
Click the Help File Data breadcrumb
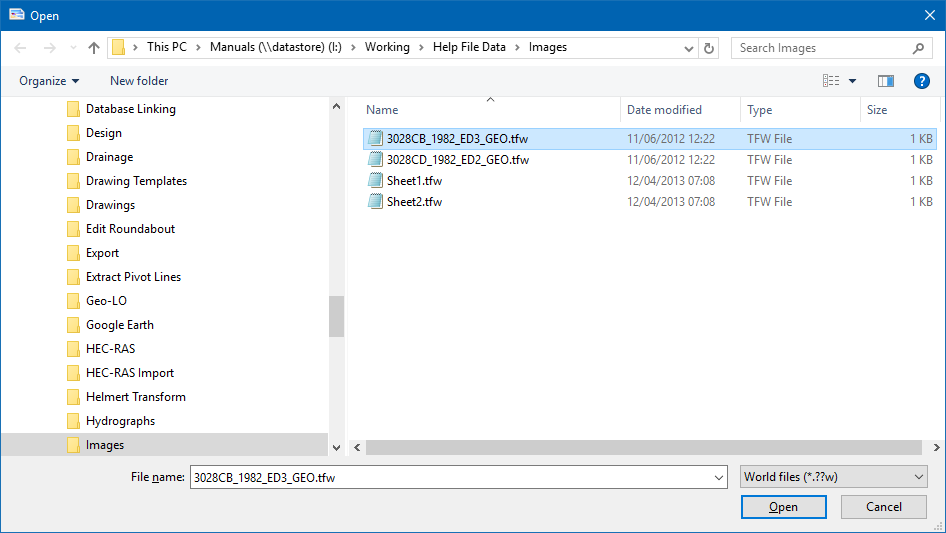pos(468,47)
